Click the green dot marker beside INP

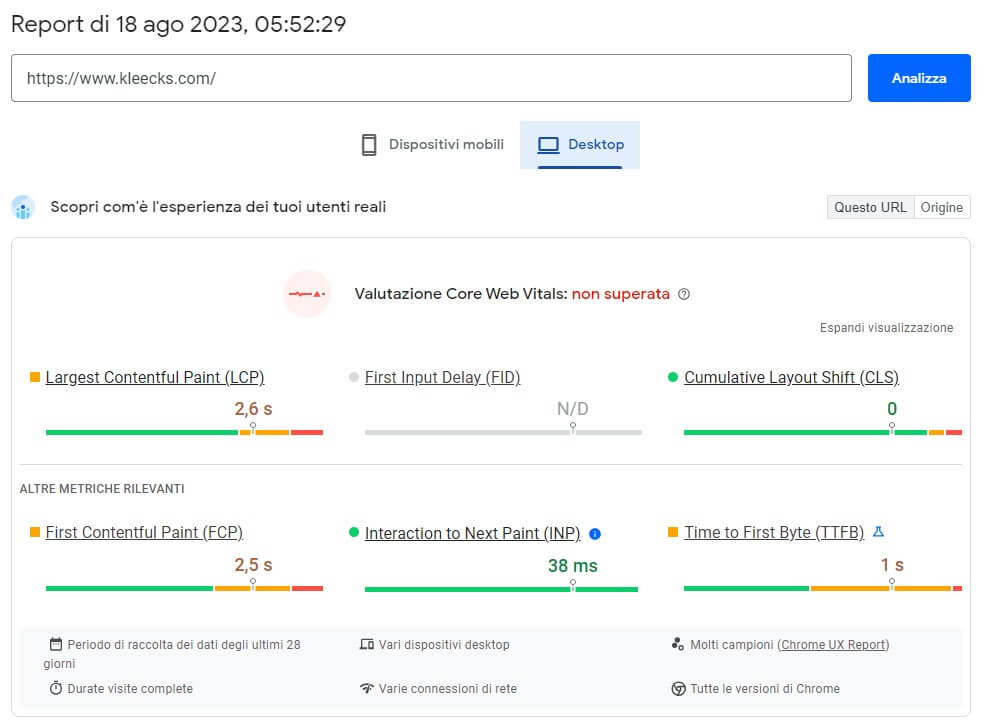pos(354,532)
